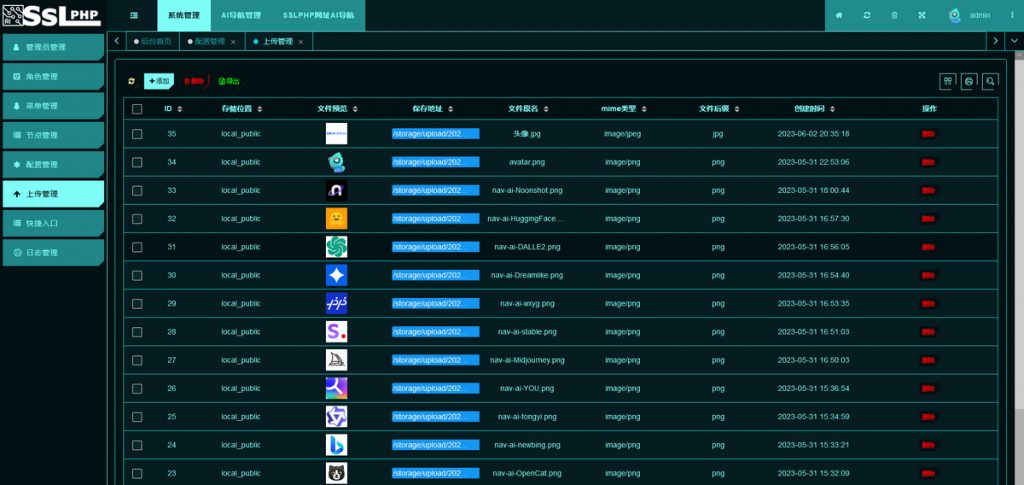1024x485 pixels.
Task: Open the search icon above the table
Action: click(x=989, y=81)
